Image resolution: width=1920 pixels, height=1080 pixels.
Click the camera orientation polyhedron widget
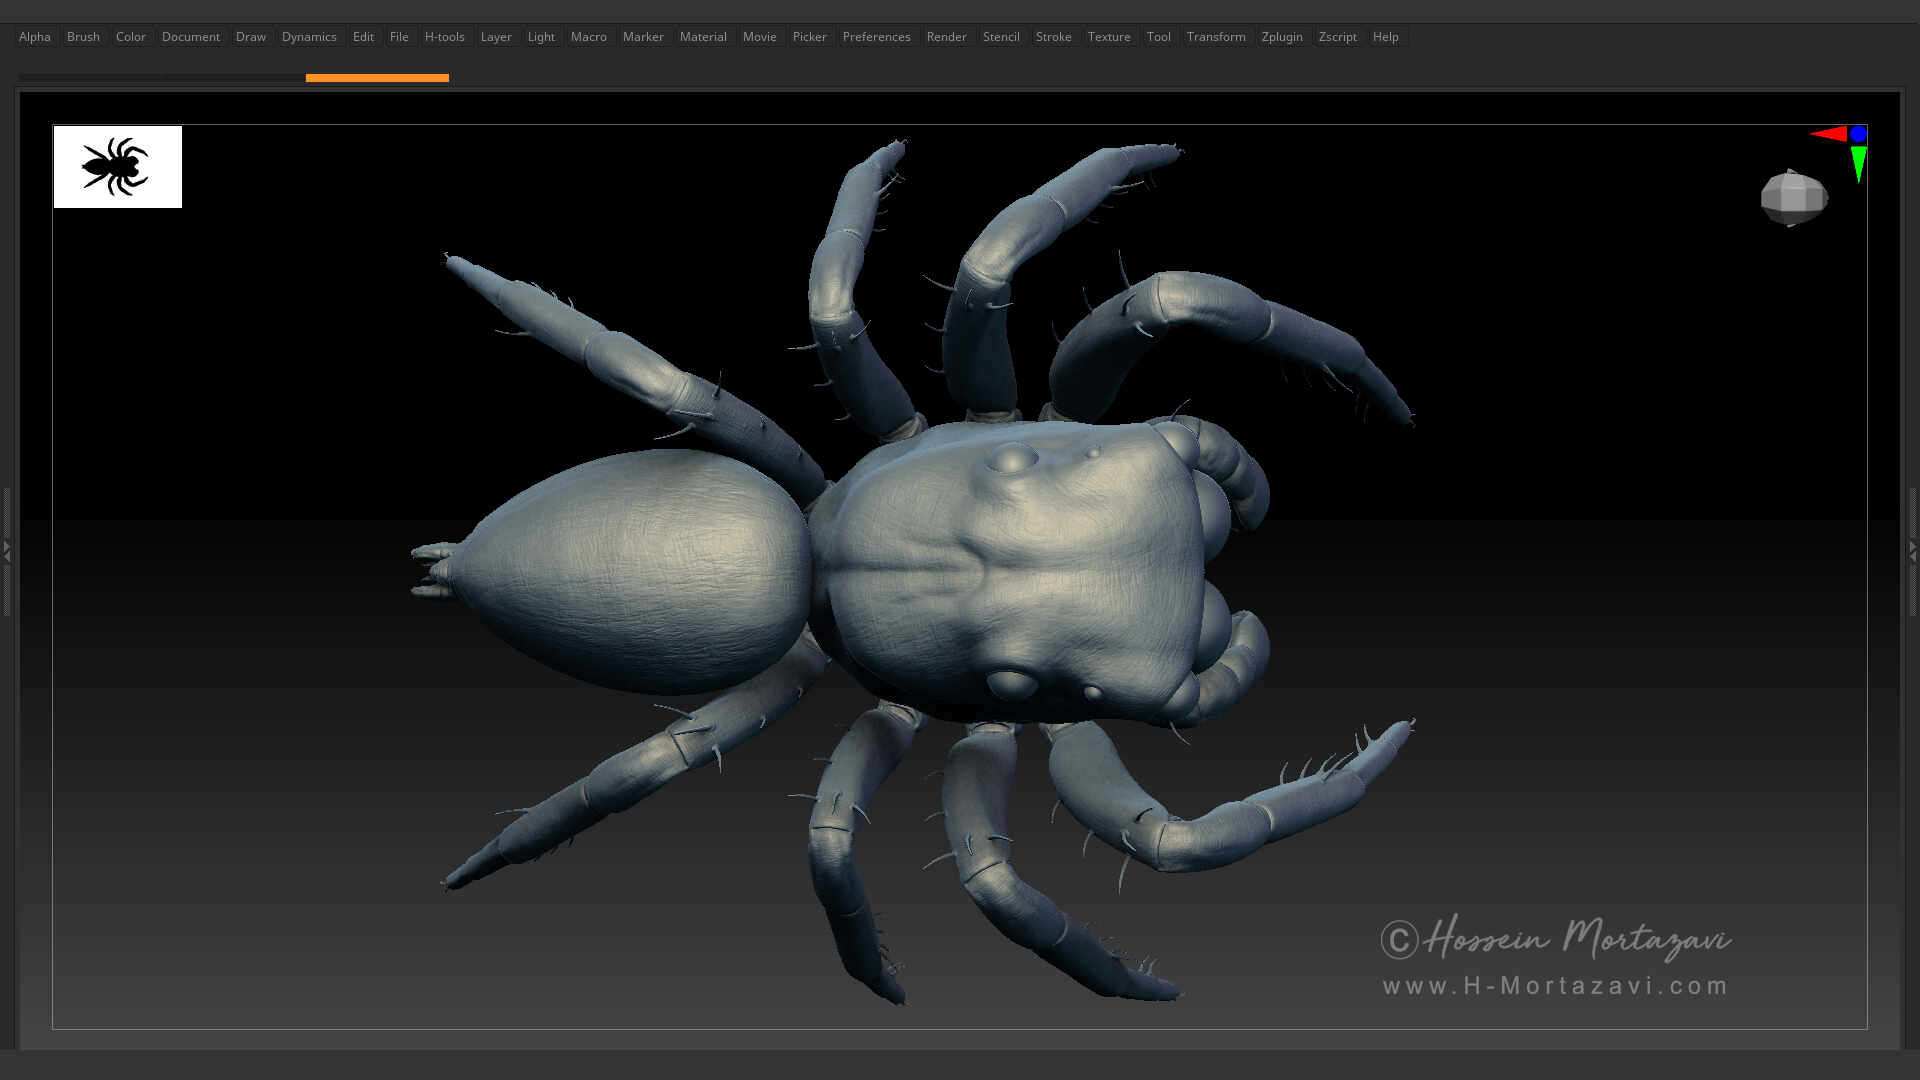pyautogui.click(x=1794, y=198)
